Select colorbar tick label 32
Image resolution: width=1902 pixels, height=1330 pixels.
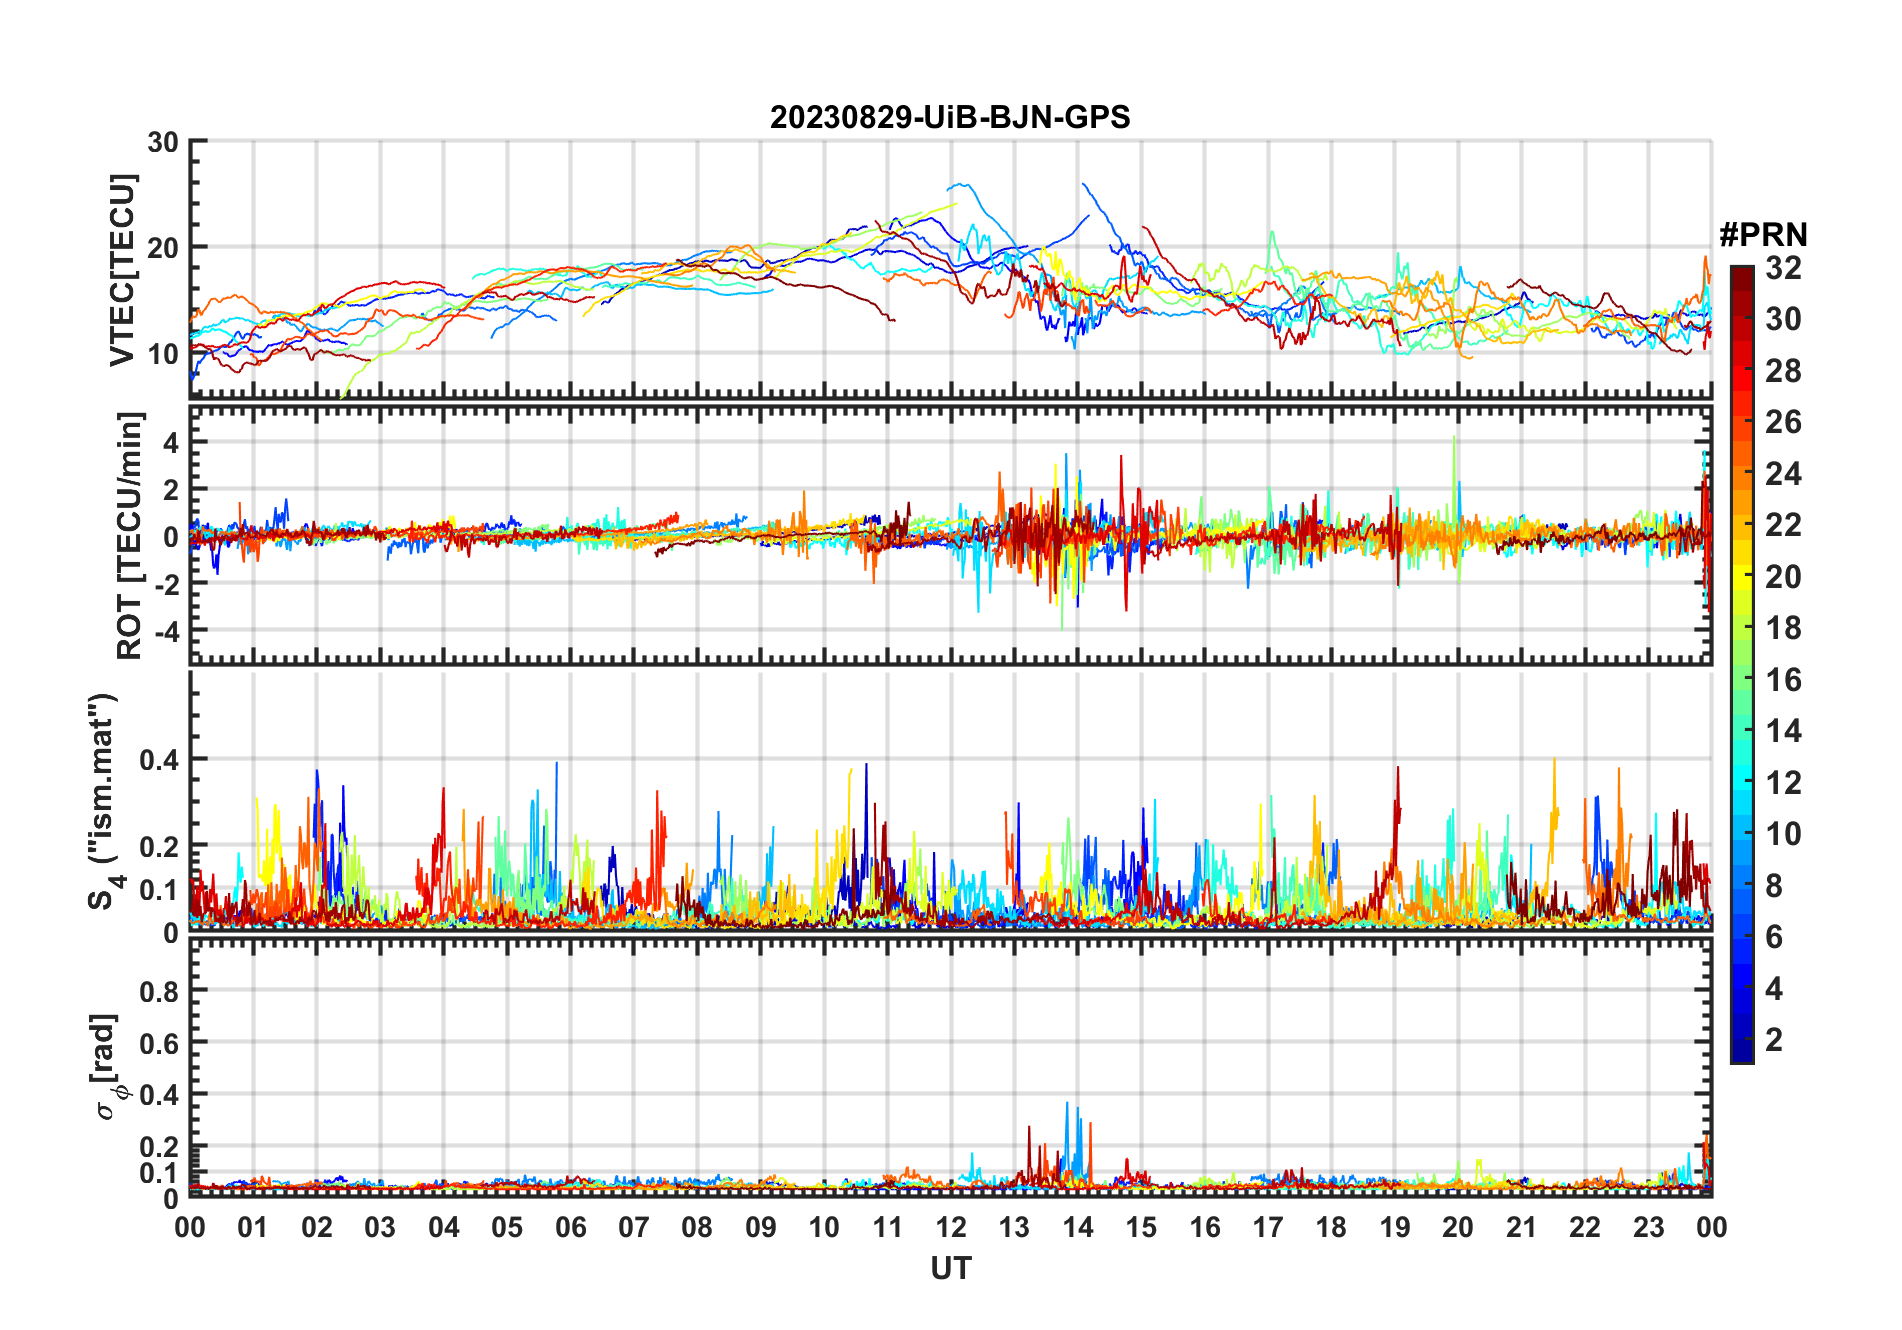tap(1782, 268)
